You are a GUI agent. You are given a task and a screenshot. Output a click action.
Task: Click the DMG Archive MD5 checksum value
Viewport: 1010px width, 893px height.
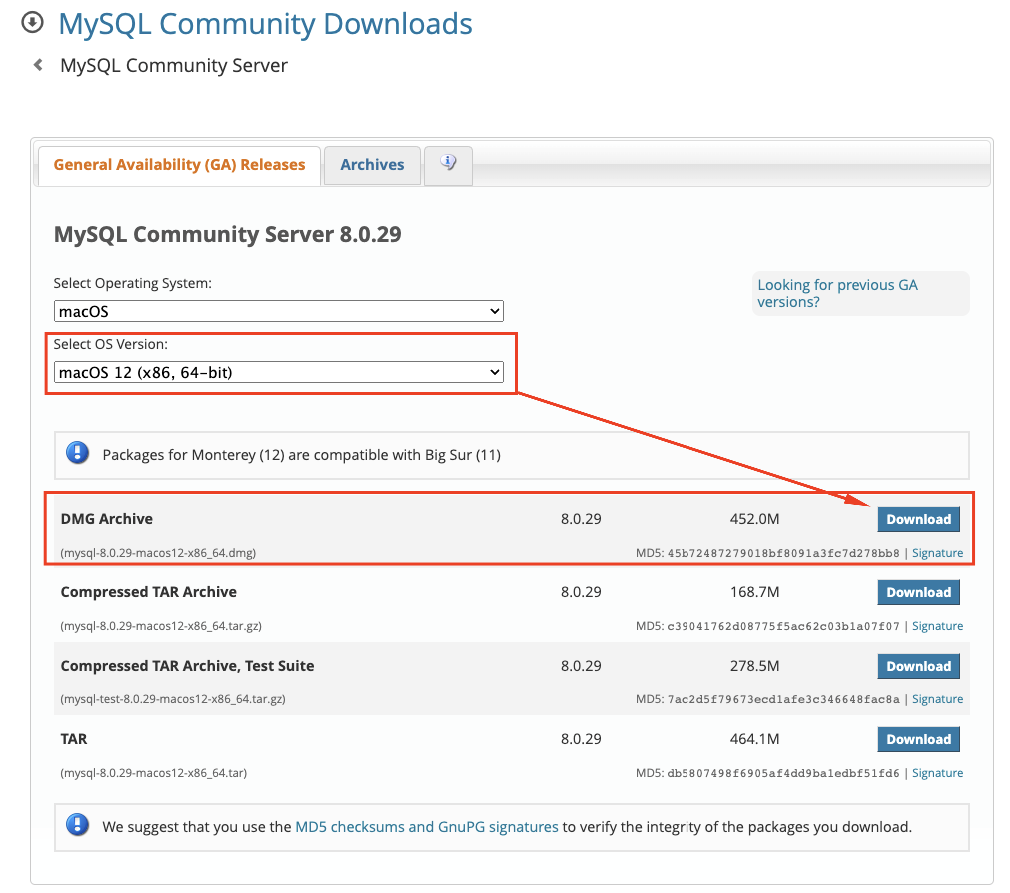[x=783, y=553]
